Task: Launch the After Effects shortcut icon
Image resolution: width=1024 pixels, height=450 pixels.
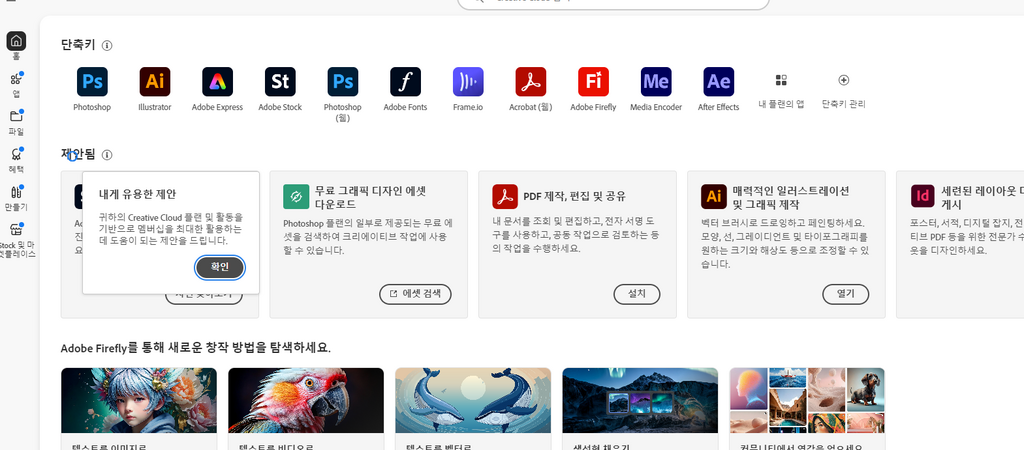Action: click(x=719, y=82)
